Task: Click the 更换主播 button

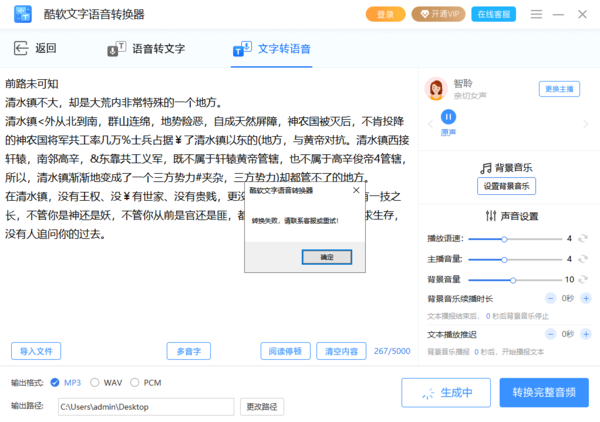Action: [x=560, y=89]
